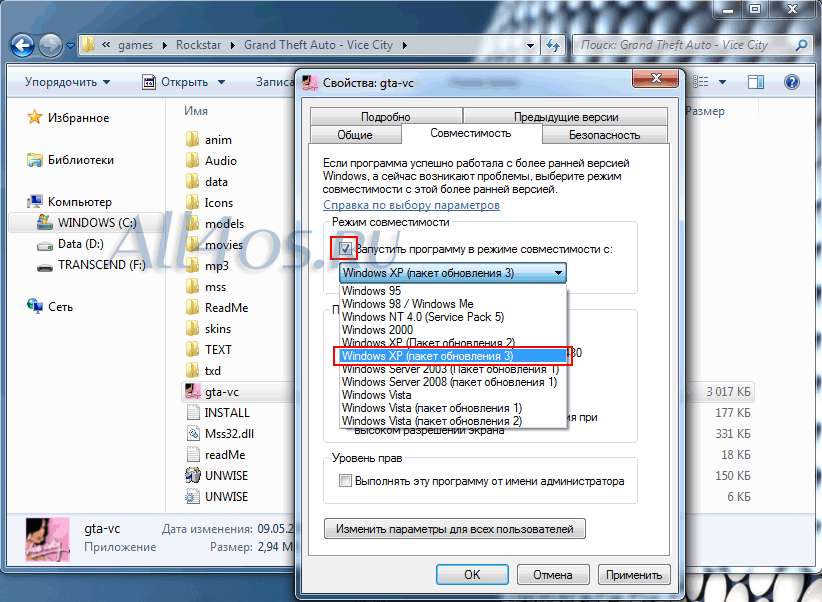Click the blue help question mark icon
Image resolution: width=822 pixels, height=602 pixels.
(x=792, y=82)
